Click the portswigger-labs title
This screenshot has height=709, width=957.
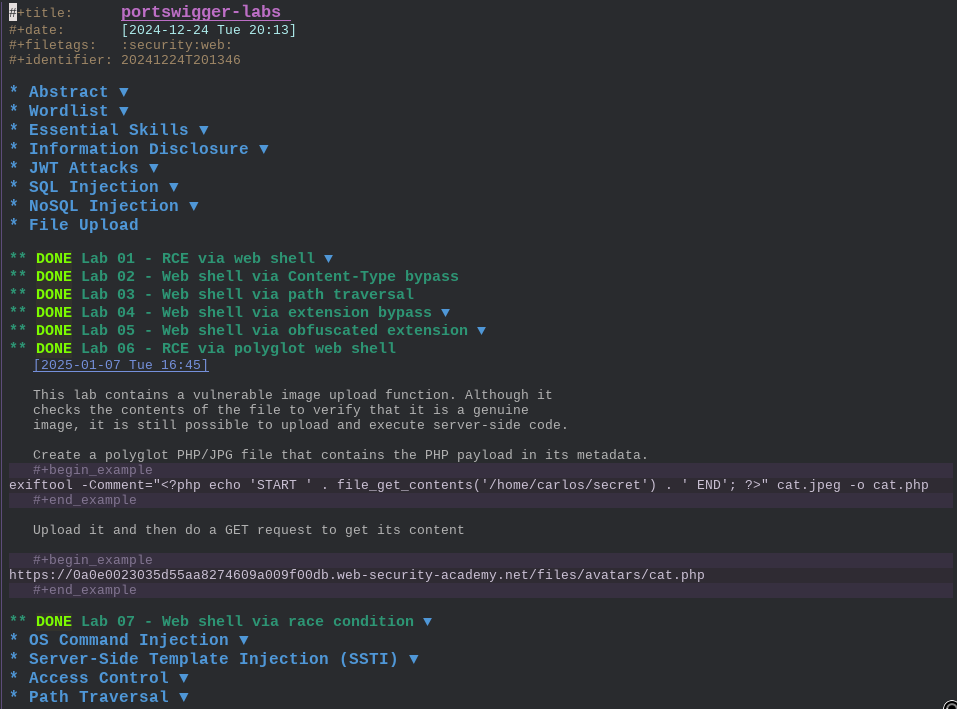click(x=201, y=12)
